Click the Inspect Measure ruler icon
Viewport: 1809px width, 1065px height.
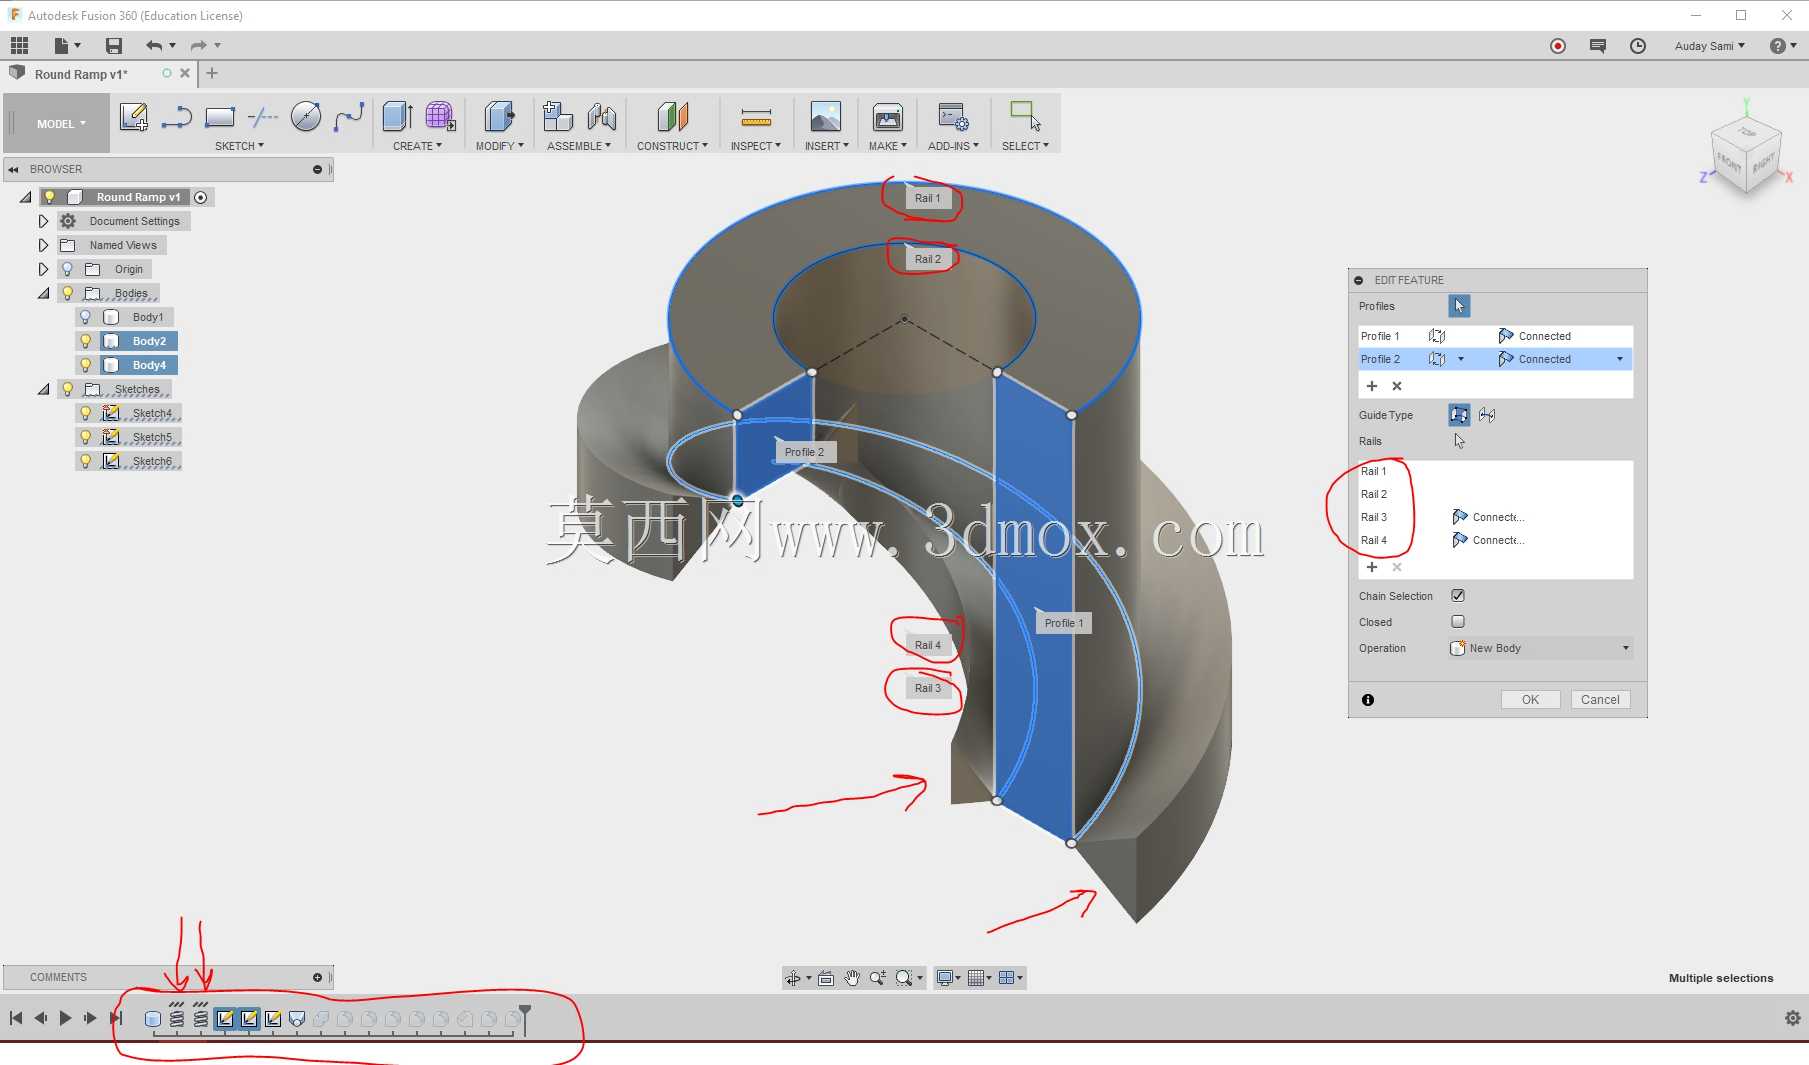[756, 118]
